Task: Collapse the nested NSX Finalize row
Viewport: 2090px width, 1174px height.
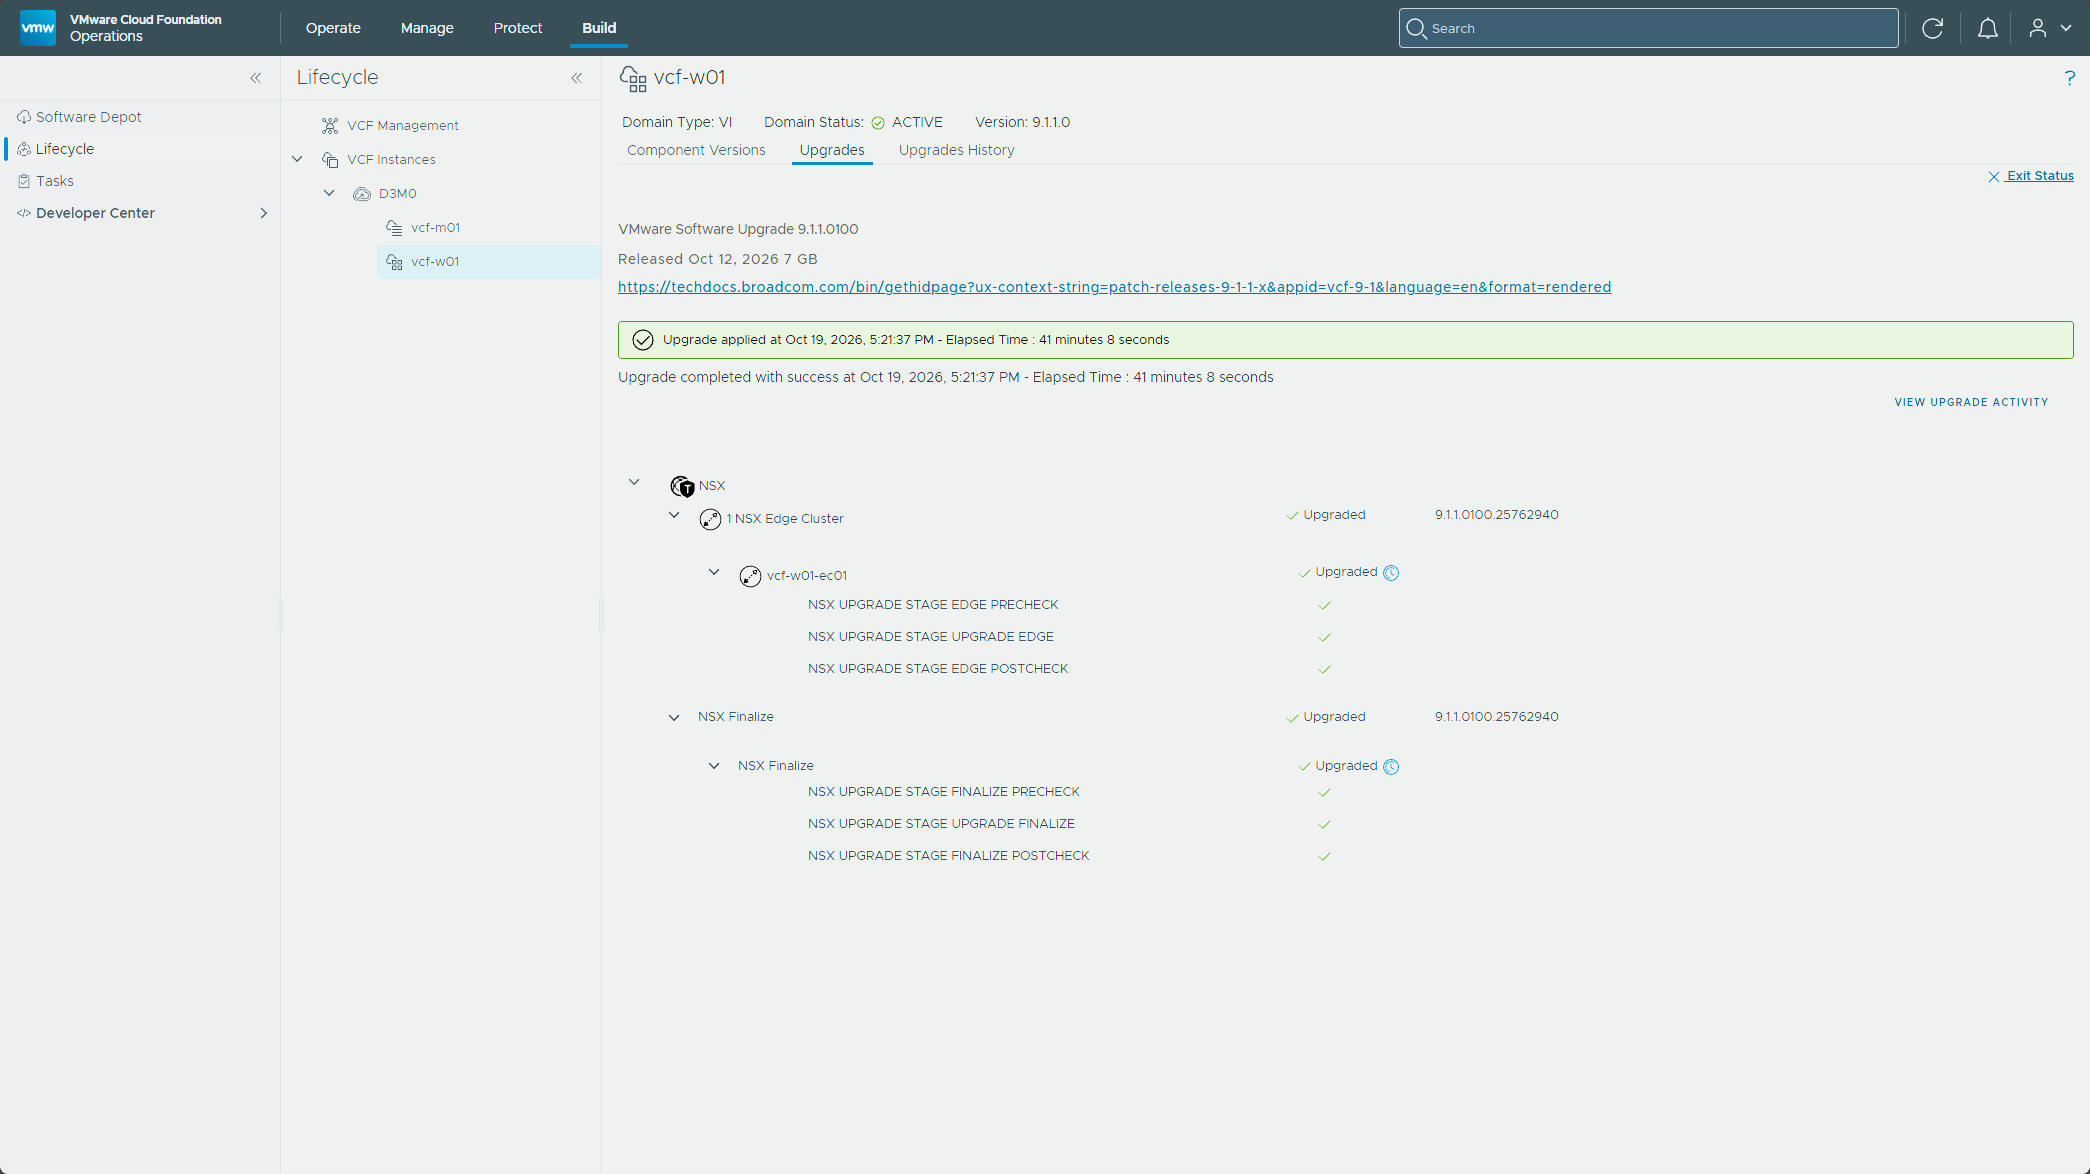Action: [714, 766]
